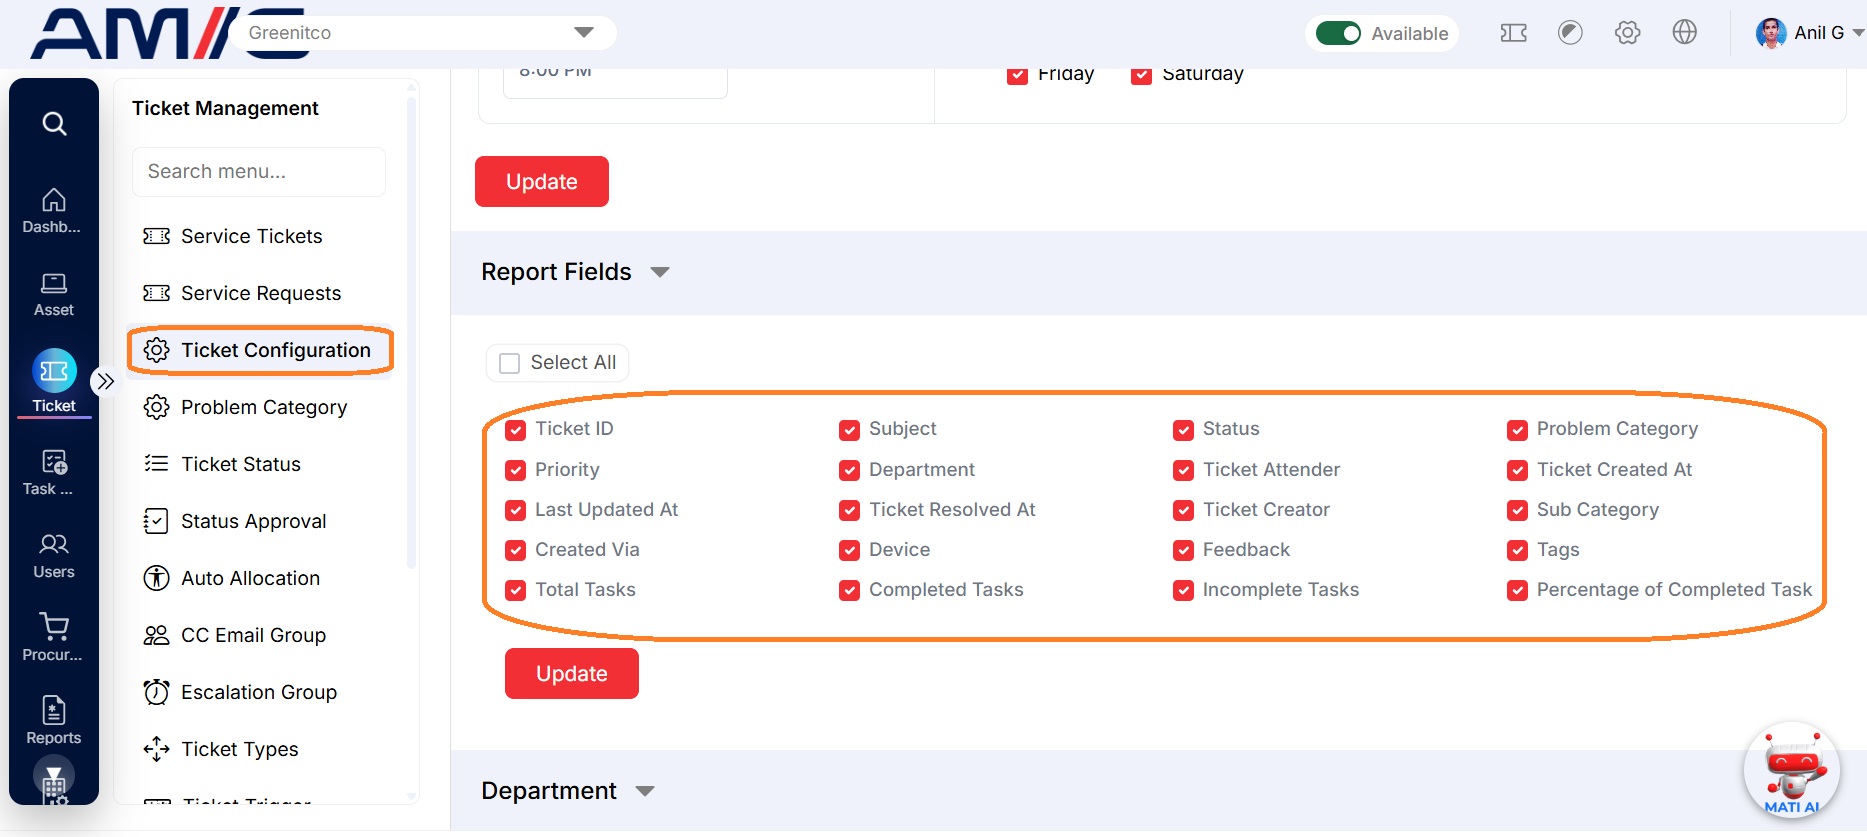Click the theme contrast icon in header
Screen dimensions: 1867x837
click(1570, 33)
